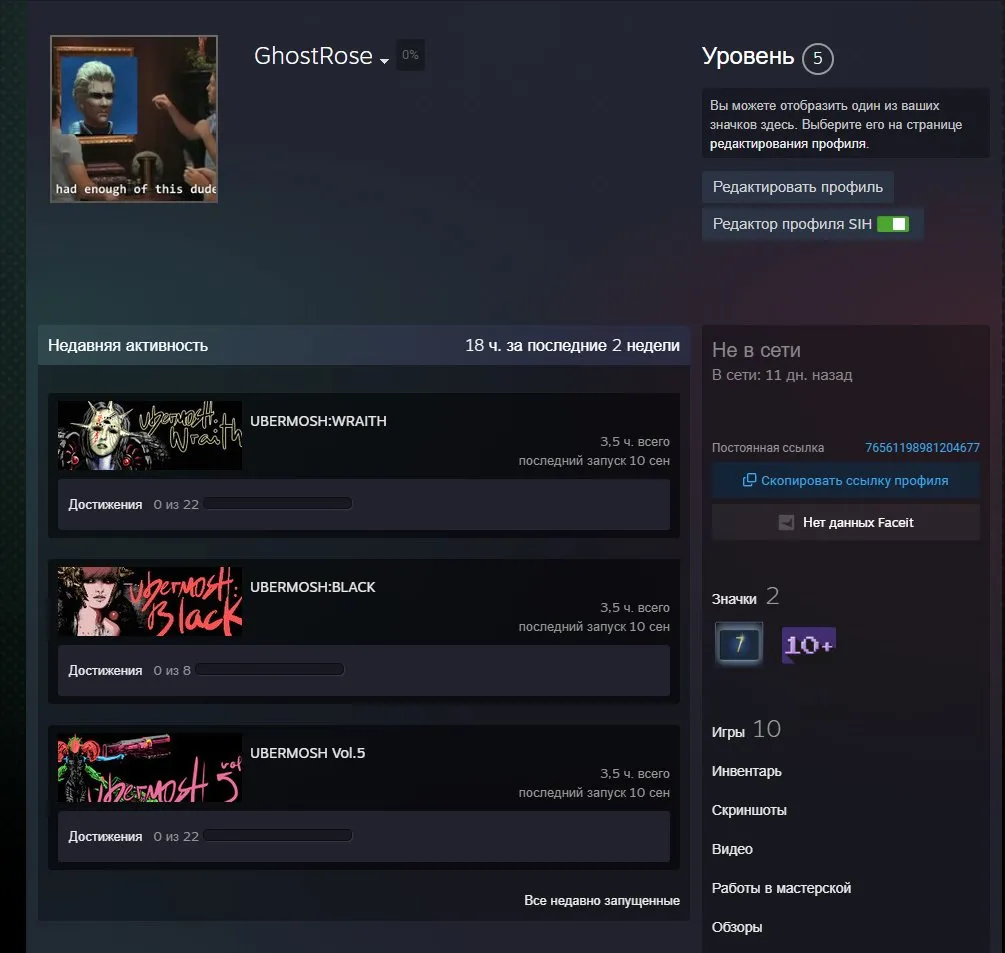Open the Видео section
Image resolution: width=1005 pixels, height=953 pixels.
point(732,849)
